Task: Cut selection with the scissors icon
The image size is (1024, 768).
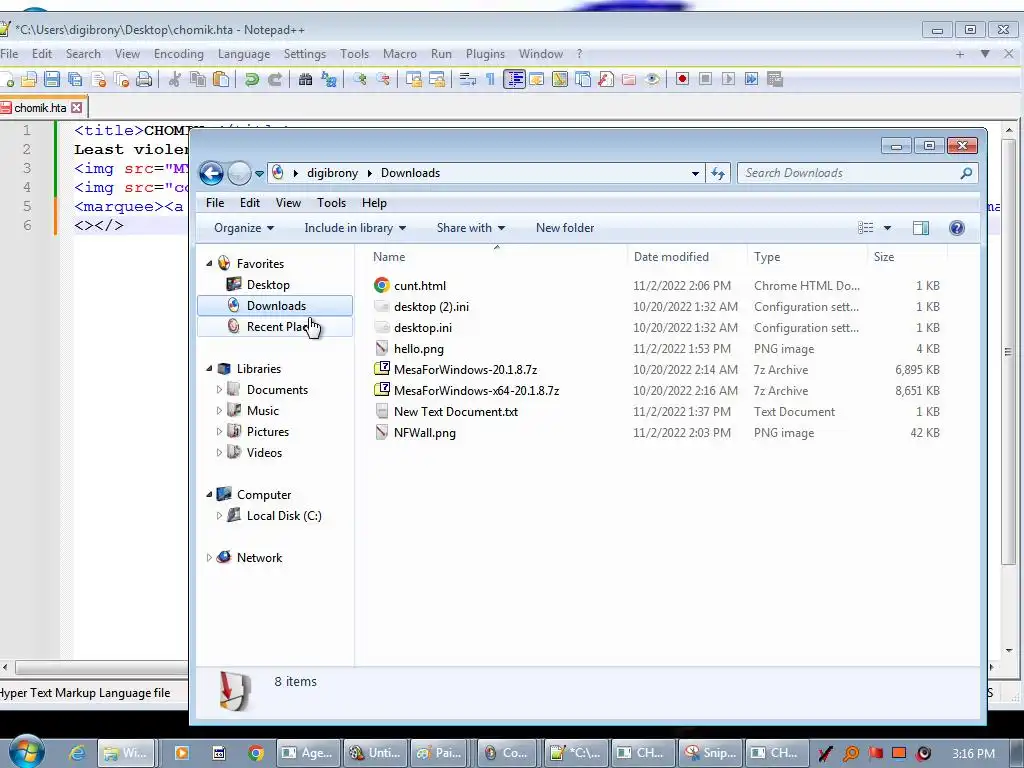Action: coord(174,79)
